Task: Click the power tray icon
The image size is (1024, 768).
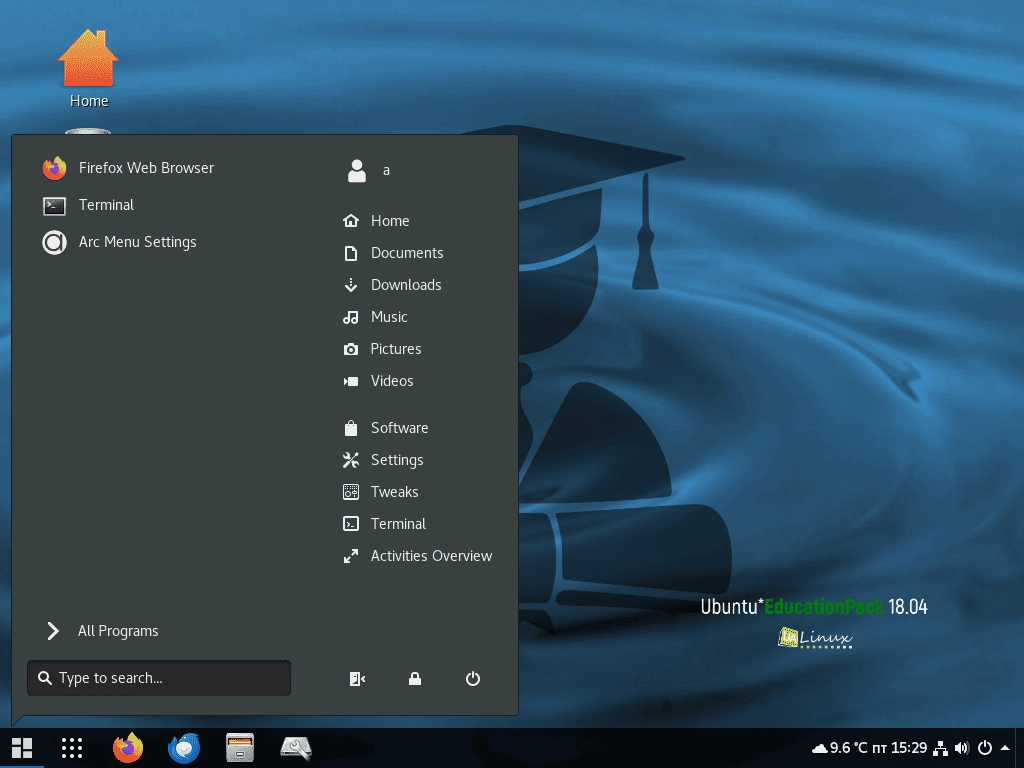Action: click(x=985, y=748)
